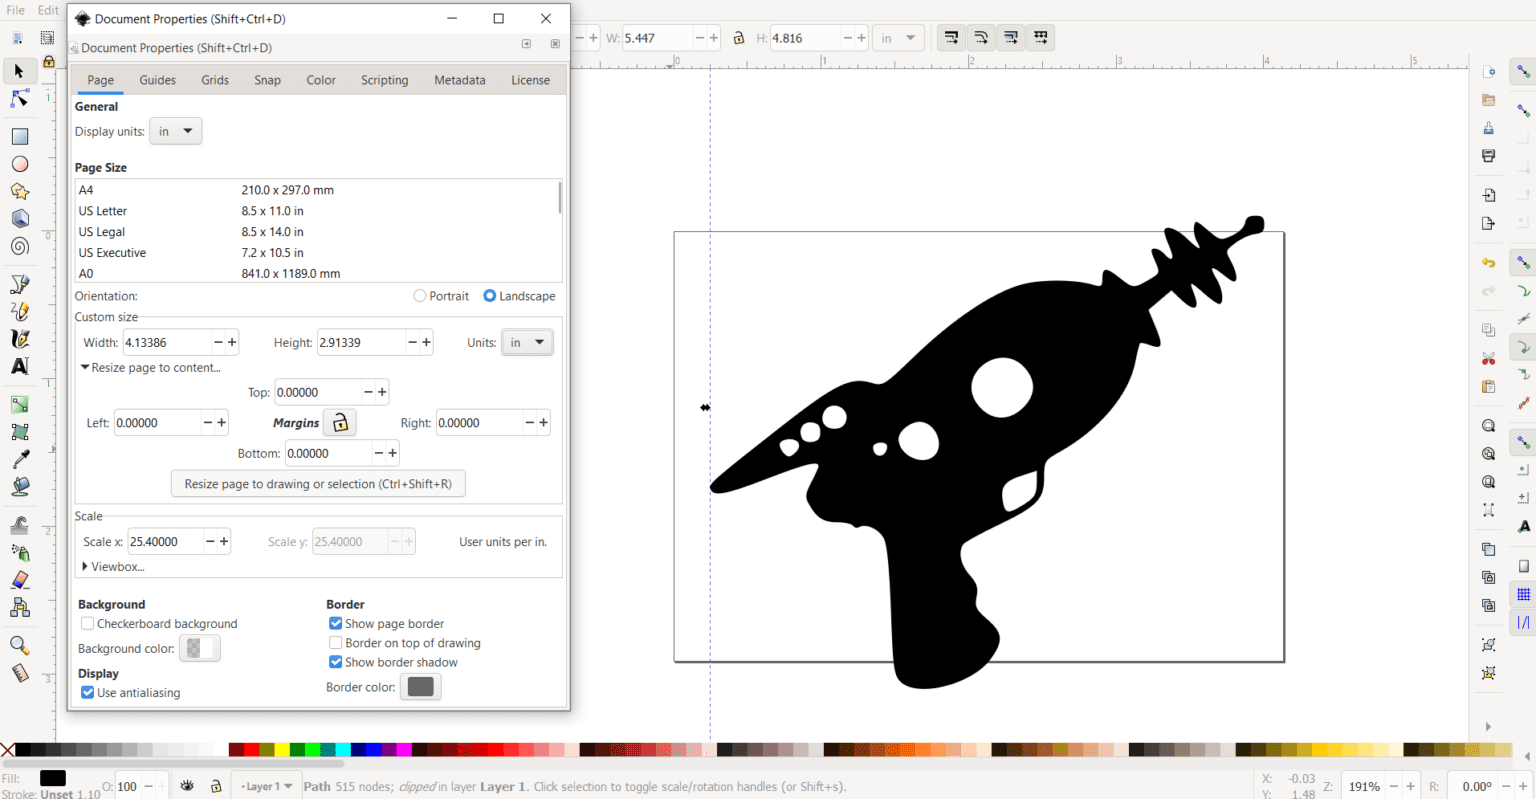Open the Display units dropdown
Screen dimensions: 1536x799
tap(175, 131)
